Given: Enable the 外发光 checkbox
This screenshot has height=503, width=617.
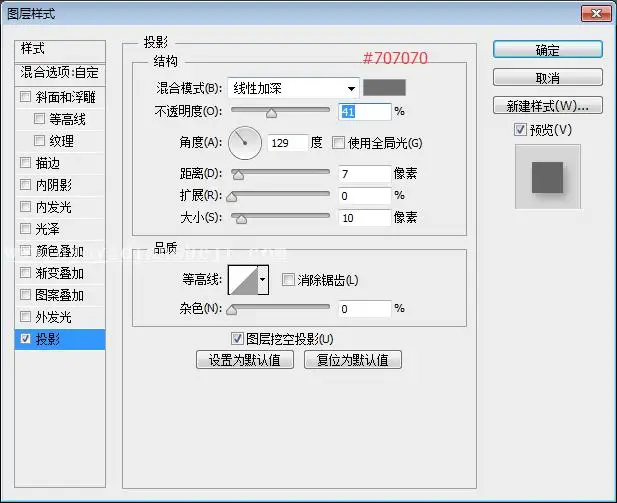Looking at the screenshot, I should coord(25,316).
